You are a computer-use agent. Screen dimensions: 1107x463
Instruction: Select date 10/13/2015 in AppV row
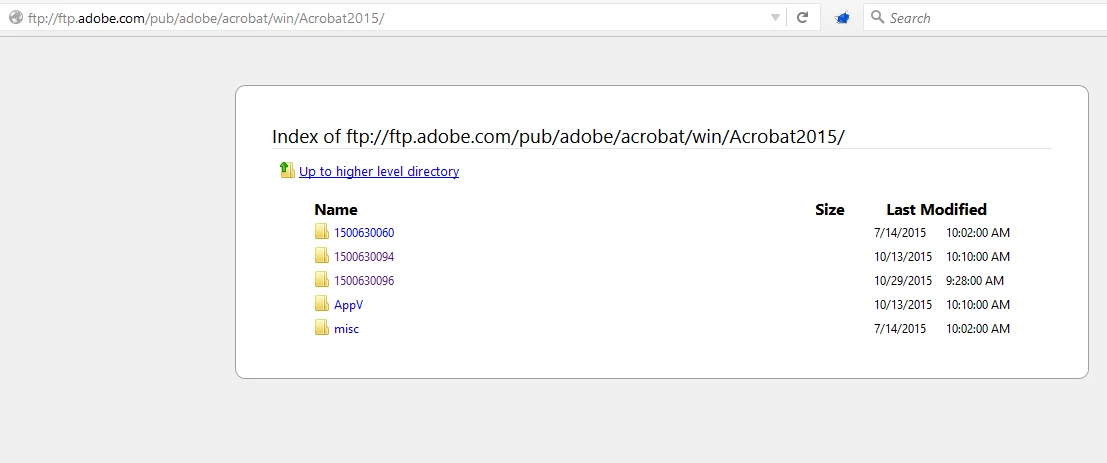point(902,305)
